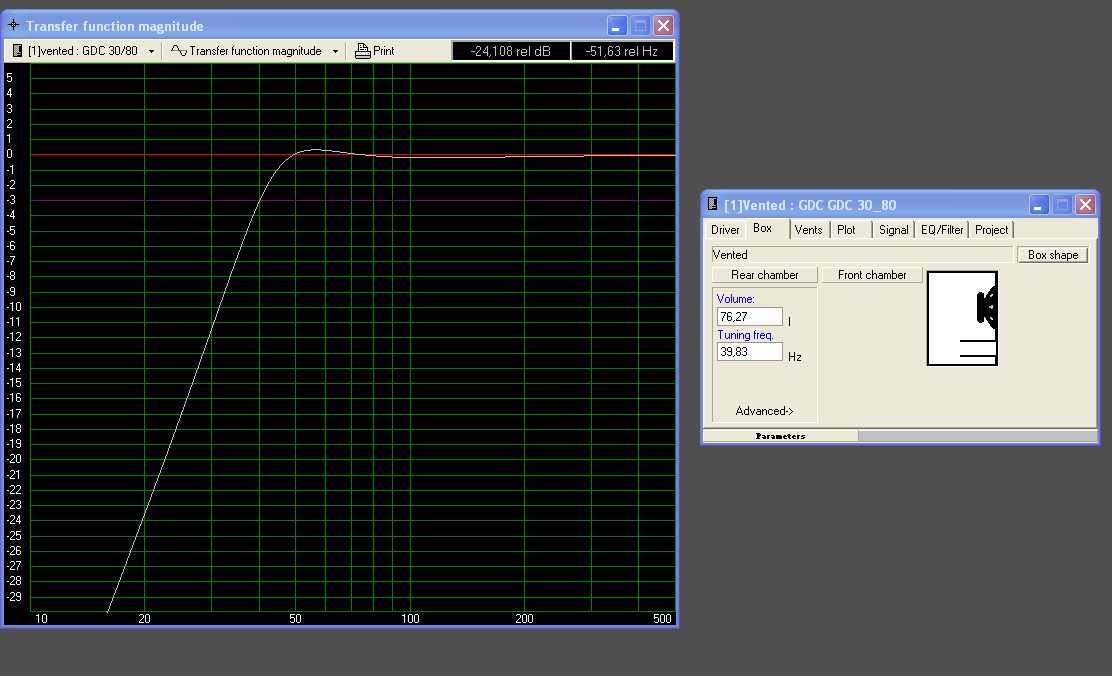
Task: Go to the Signal tab
Action: click(893, 230)
